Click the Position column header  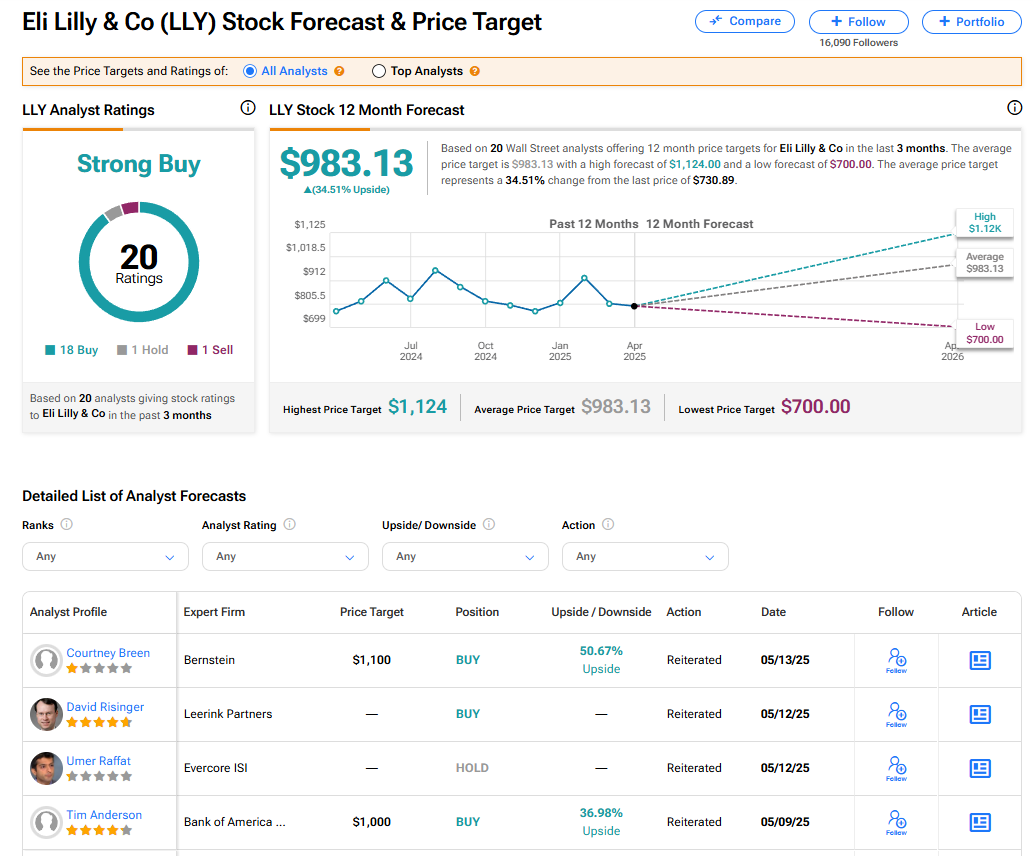pos(477,612)
